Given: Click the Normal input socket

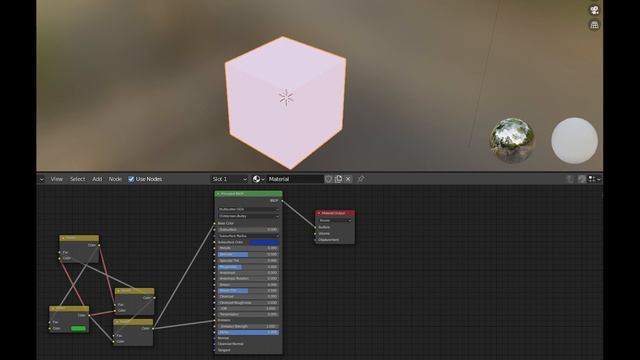Looking at the screenshot, I should (215, 338).
